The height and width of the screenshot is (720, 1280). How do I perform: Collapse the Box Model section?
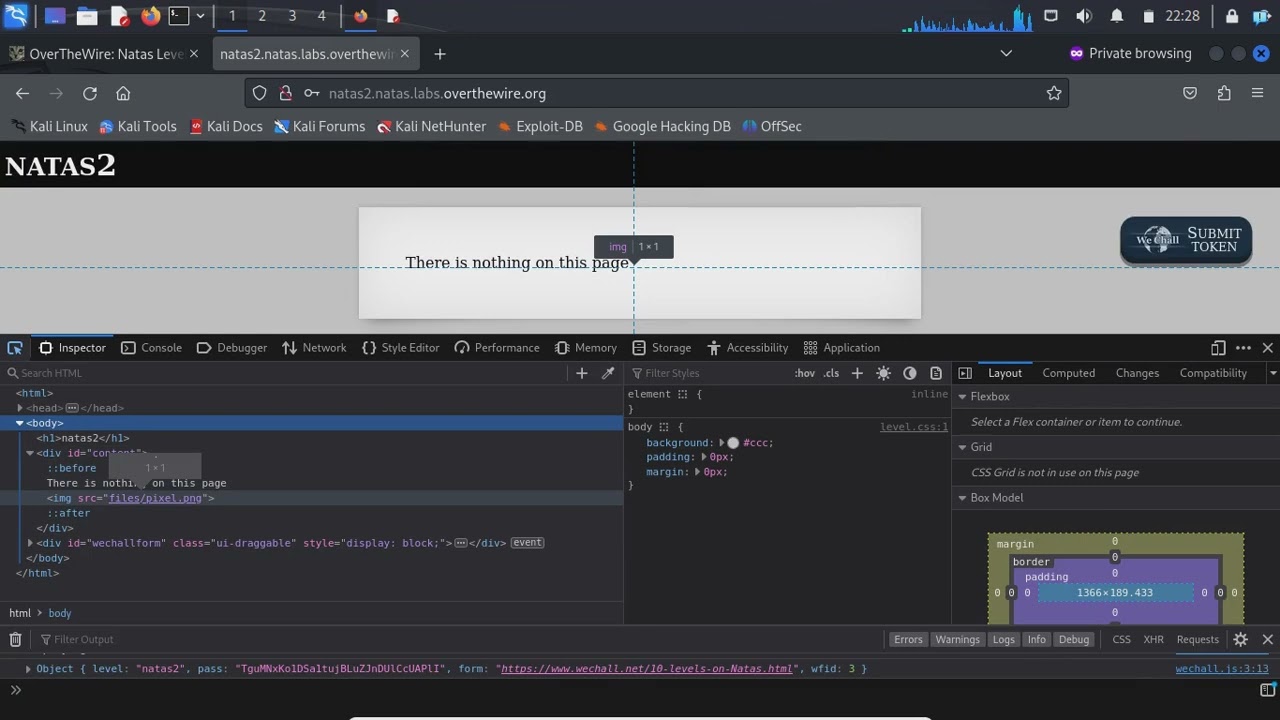(x=963, y=498)
